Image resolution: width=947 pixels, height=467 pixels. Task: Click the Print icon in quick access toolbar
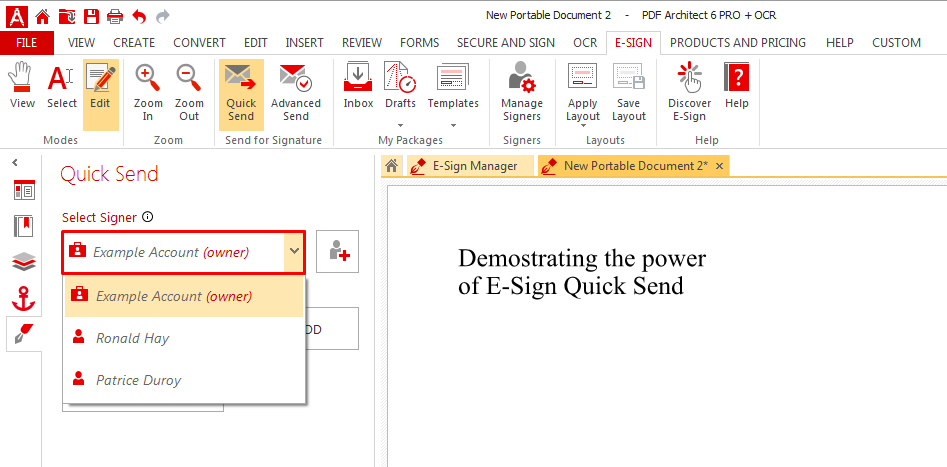(x=115, y=16)
